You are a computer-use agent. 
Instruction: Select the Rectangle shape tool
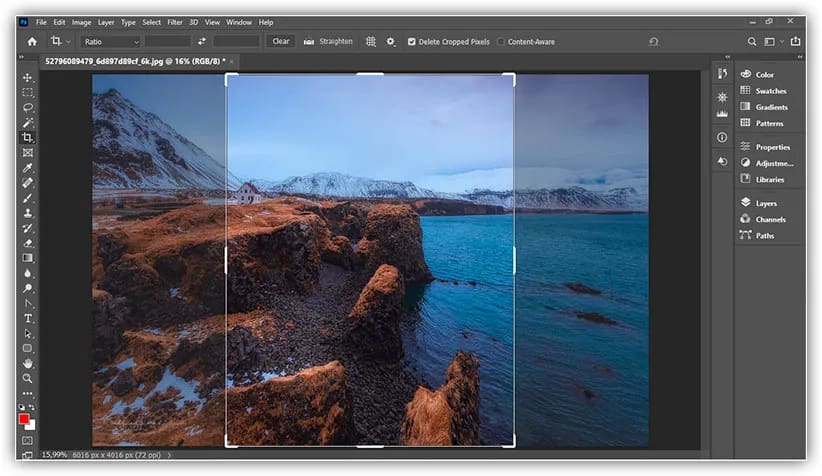(x=28, y=349)
